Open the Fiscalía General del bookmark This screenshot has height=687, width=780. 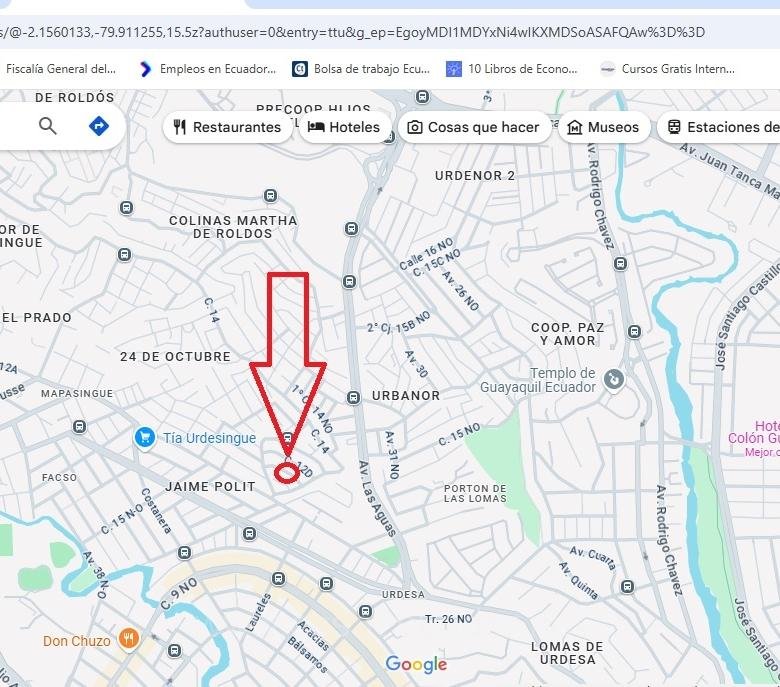coord(60,69)
